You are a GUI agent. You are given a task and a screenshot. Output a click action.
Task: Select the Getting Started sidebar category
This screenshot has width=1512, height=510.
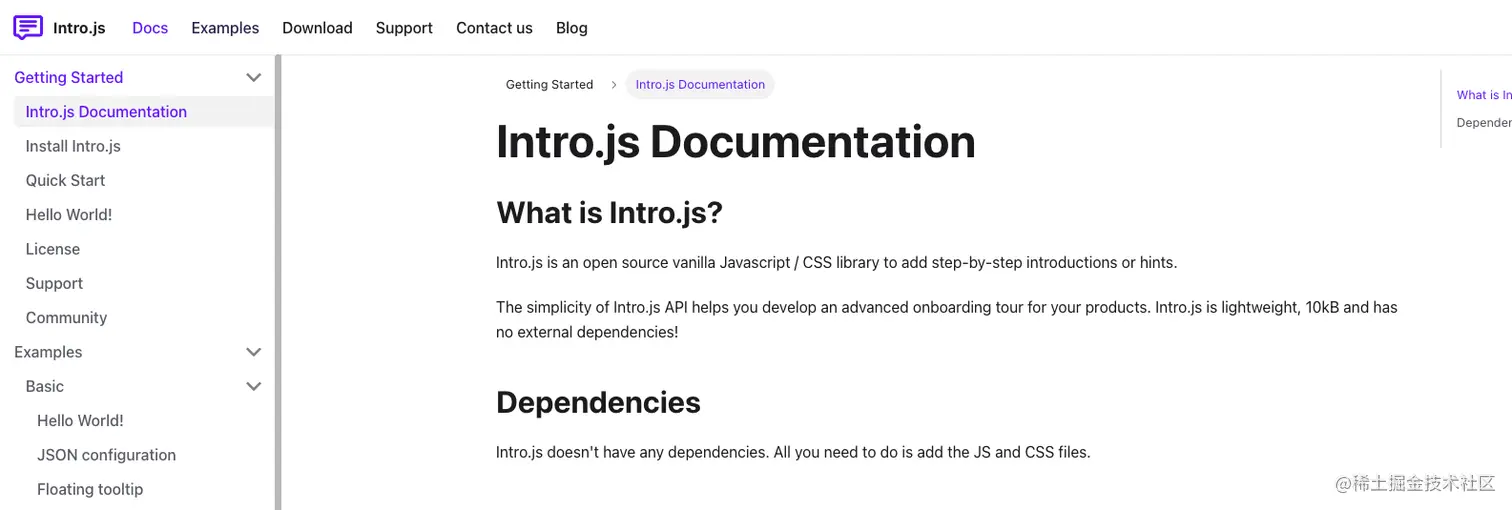coord(68,77)
